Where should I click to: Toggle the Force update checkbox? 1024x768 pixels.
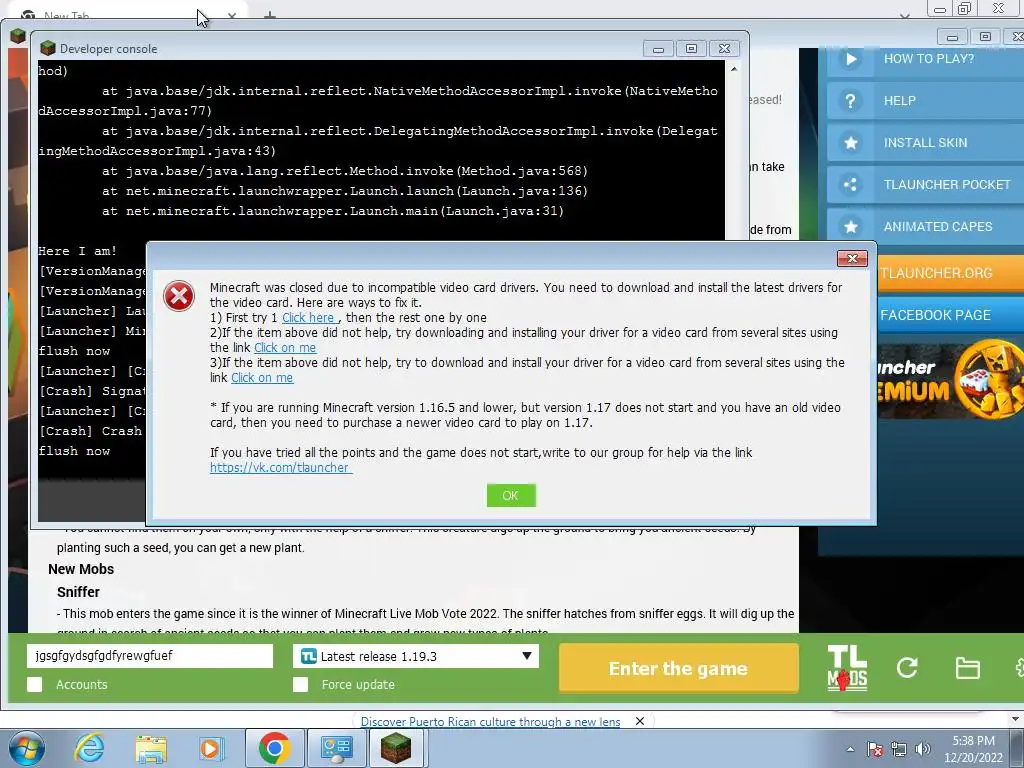coord(300,684)
